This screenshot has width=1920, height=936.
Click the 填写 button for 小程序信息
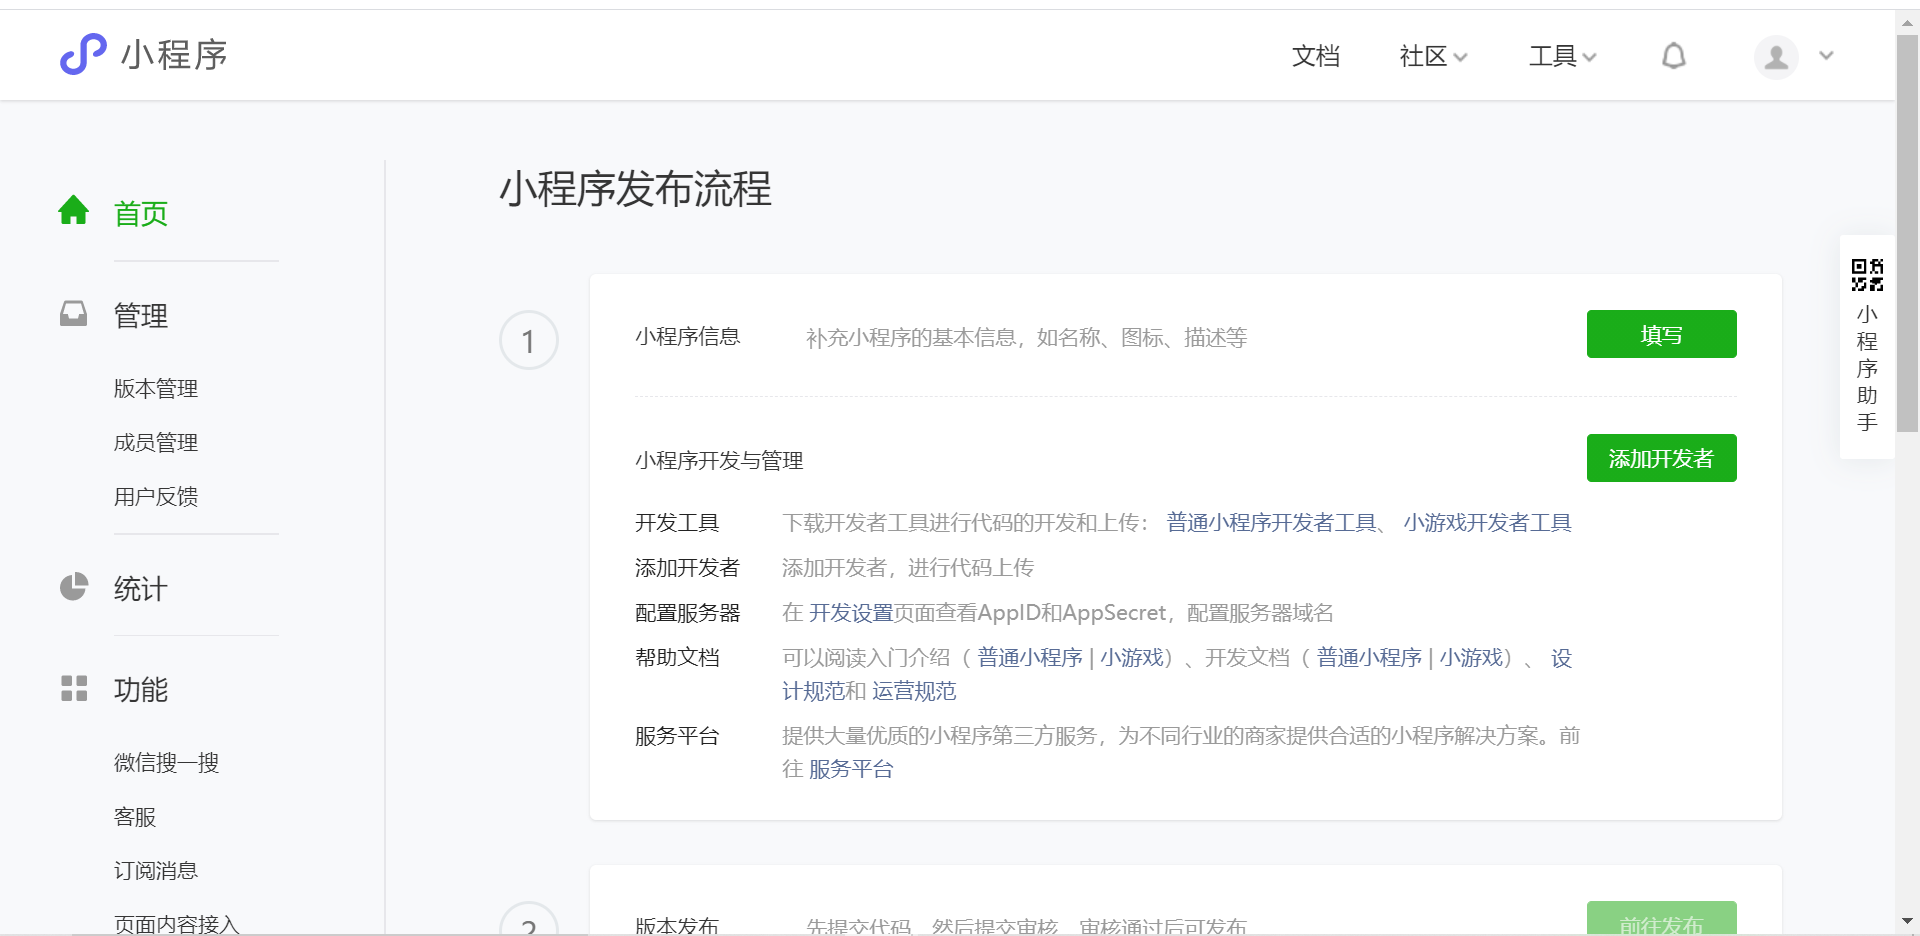[1660, 334]
